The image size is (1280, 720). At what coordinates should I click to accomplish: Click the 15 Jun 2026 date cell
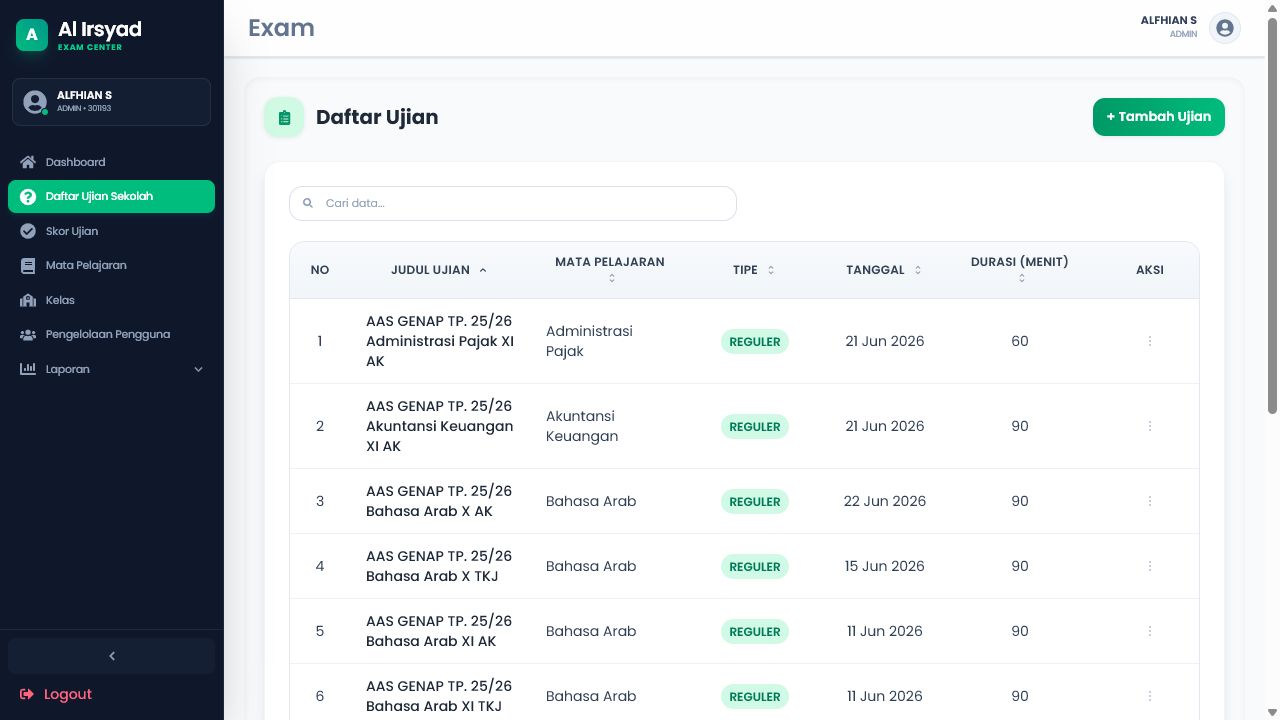(x=885, y=566)
